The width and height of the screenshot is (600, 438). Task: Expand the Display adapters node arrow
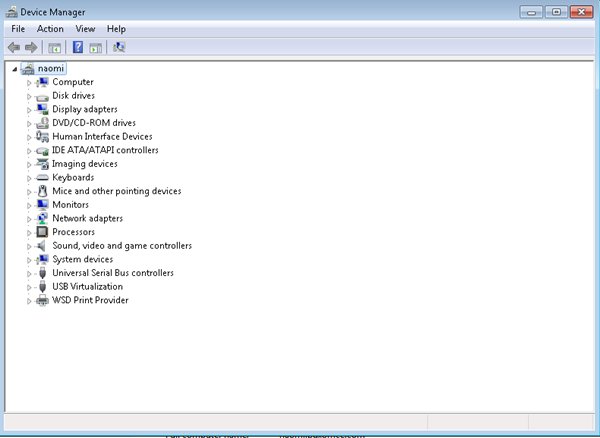29,110
